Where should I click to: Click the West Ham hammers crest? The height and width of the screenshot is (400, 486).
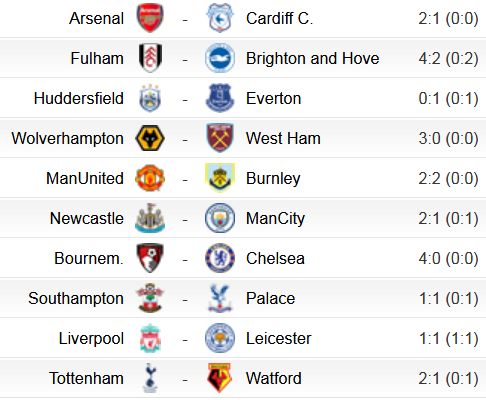point(220,138)
